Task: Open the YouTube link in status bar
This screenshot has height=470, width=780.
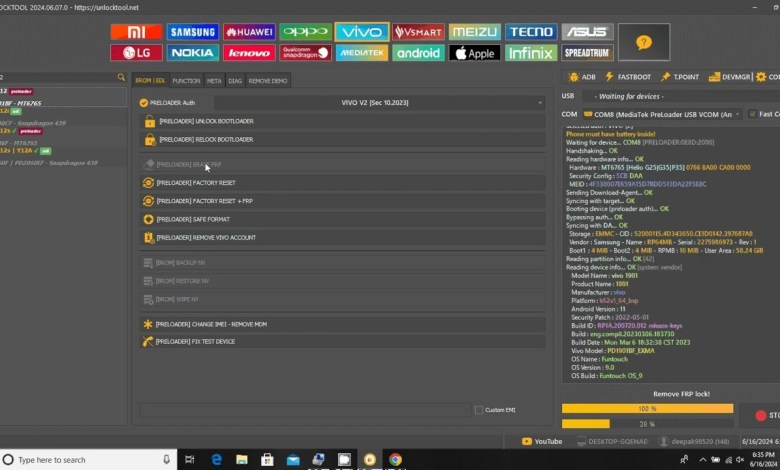Action: (x=542, y=441)
